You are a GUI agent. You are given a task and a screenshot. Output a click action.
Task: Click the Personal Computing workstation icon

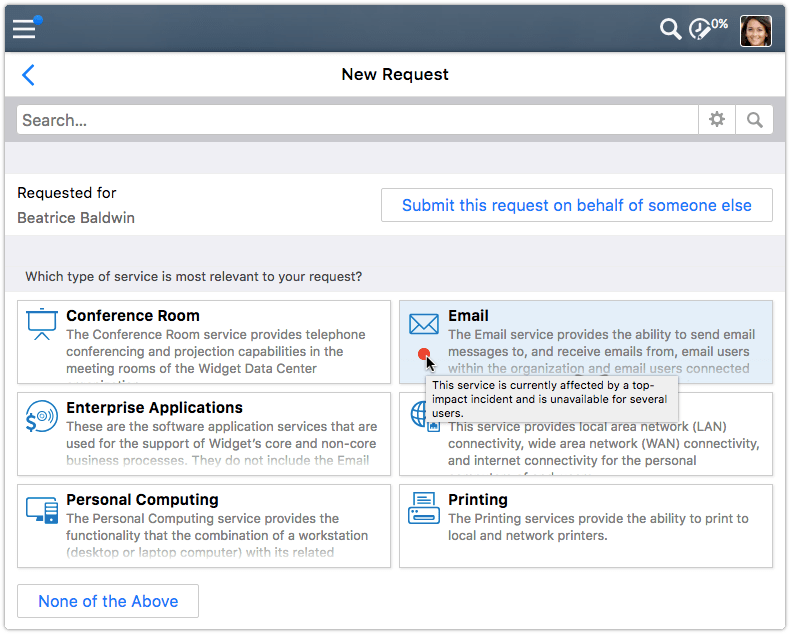pyautogui.click(x=42, y=510)
